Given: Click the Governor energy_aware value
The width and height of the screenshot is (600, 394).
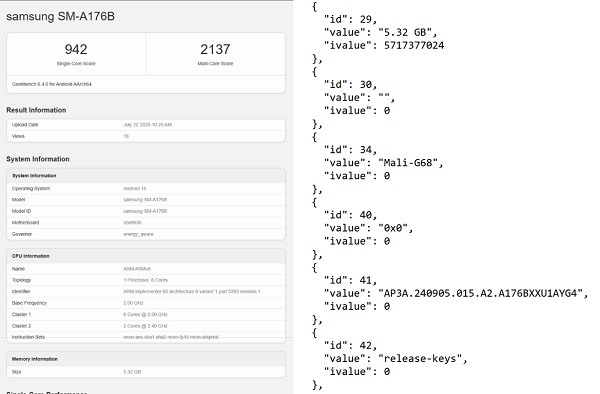Looking at the screenshot, I should click(x=138, y=234).
